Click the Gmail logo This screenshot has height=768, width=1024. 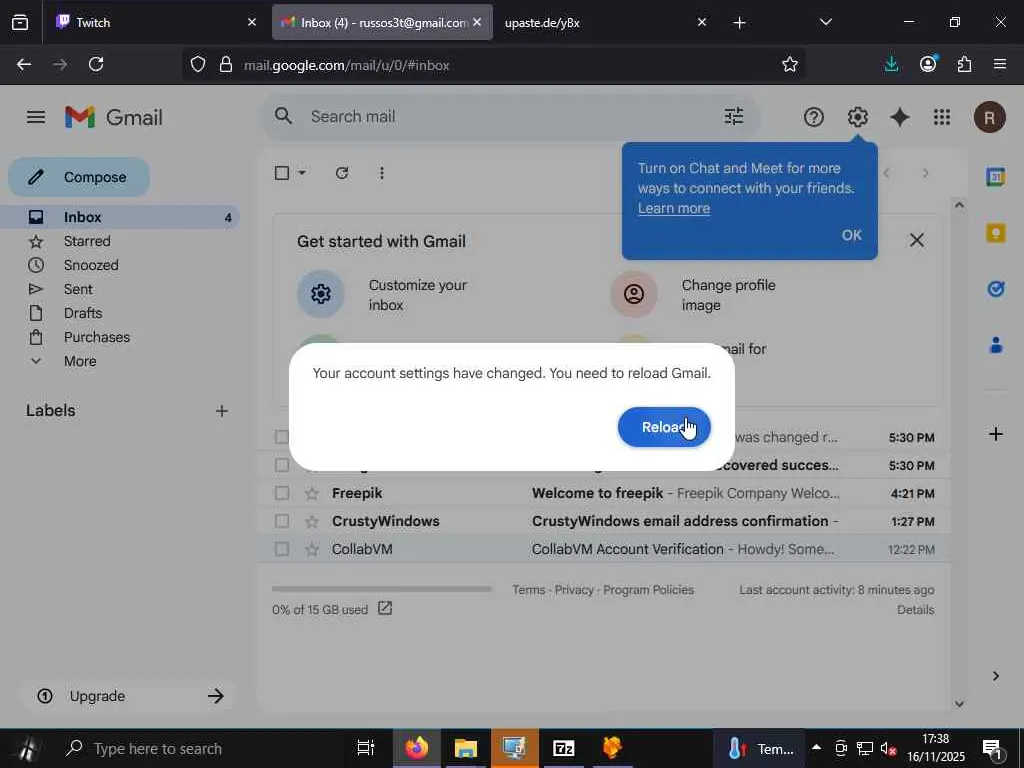pyautogui.click(x=114, y=118)
